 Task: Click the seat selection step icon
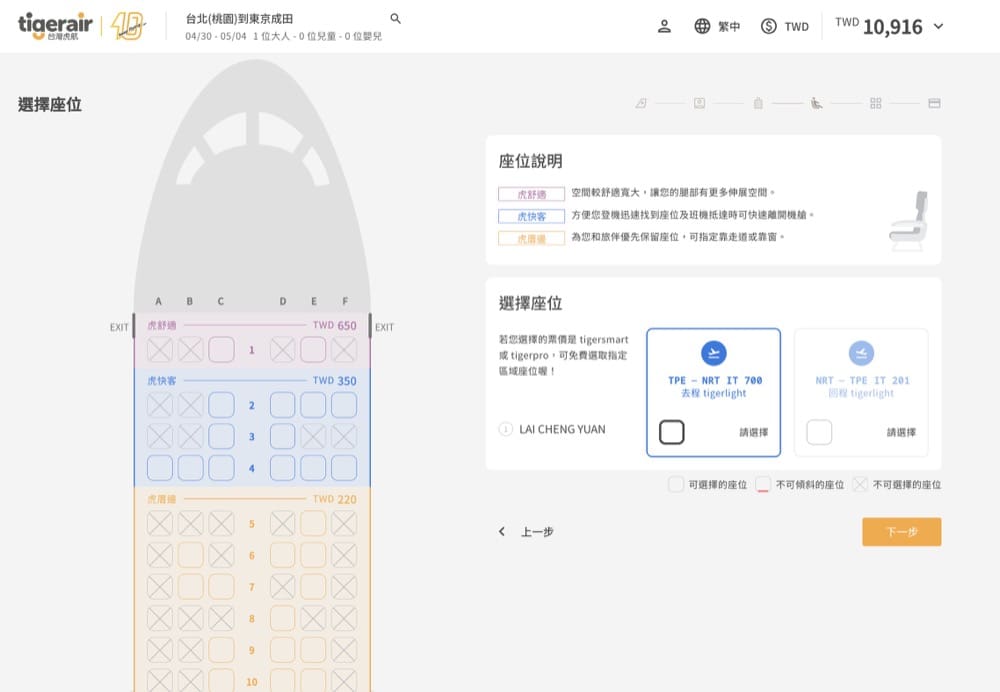point(816,103)
